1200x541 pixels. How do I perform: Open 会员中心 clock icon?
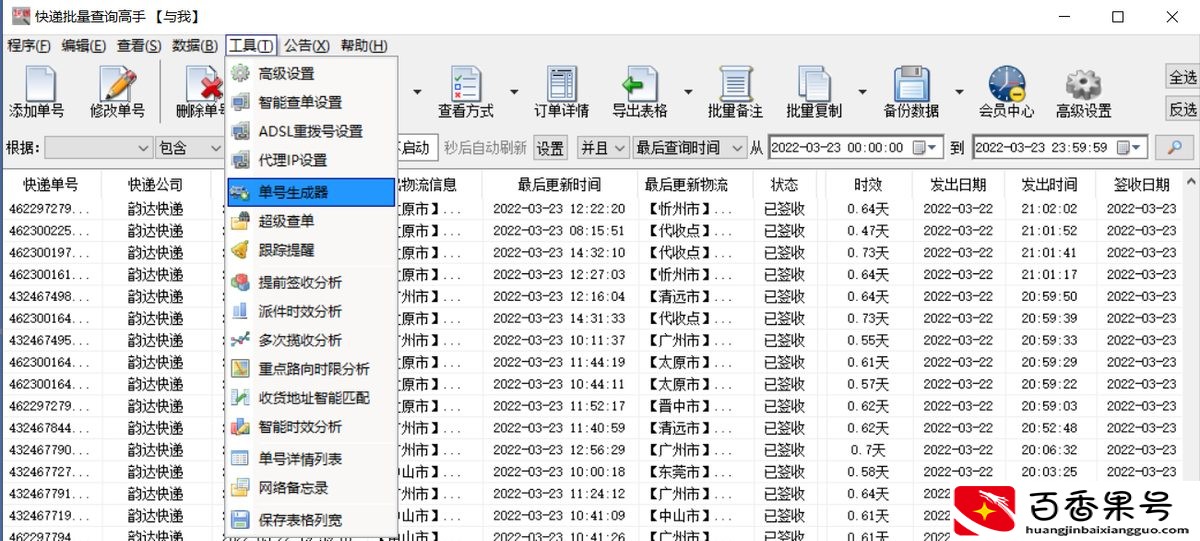(1006, 92)
